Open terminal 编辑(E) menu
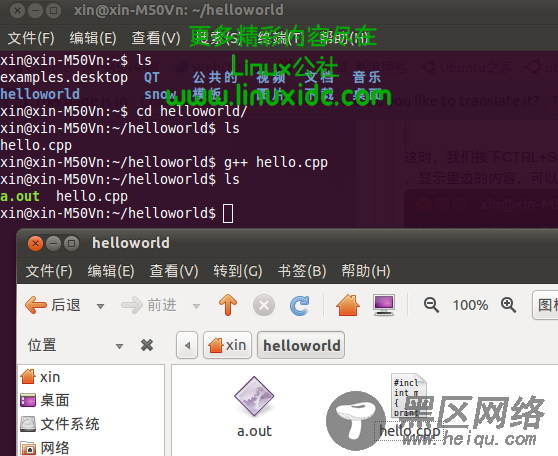Viewport: 558px width, 456px height. tap(93, 38)
